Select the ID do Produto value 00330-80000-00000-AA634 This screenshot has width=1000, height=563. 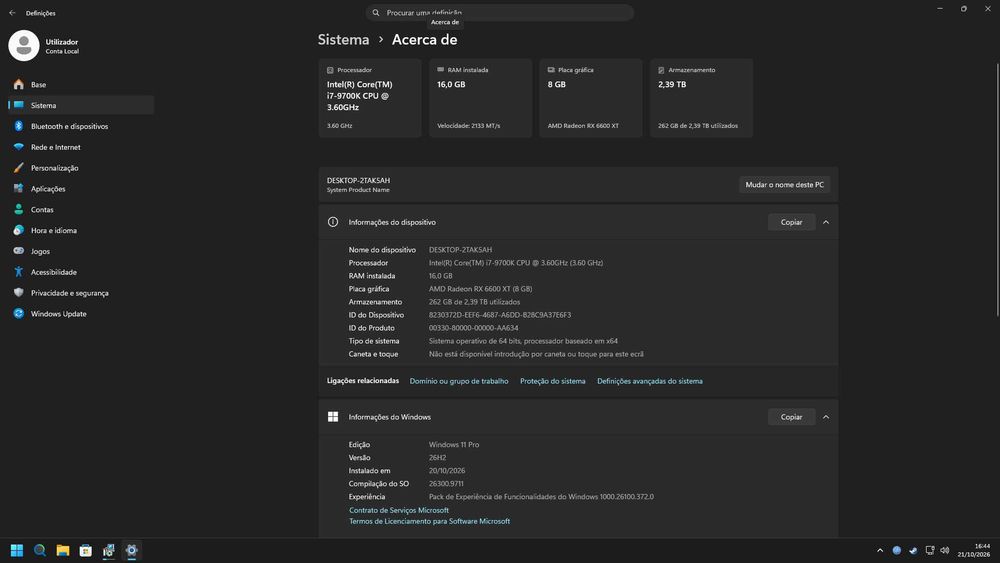[473, 328]
